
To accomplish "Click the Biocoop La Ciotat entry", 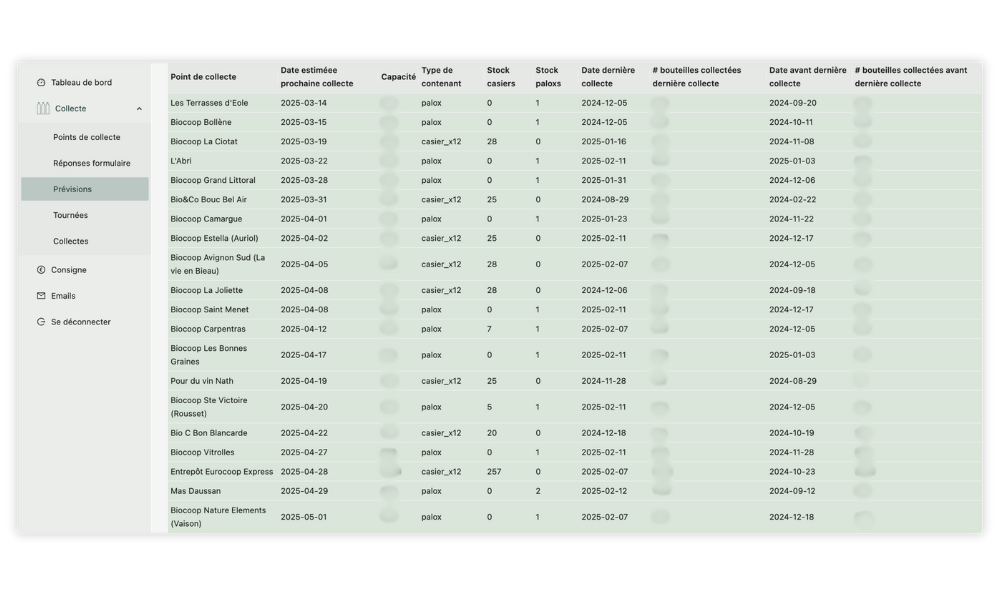I will coord(203,142).
